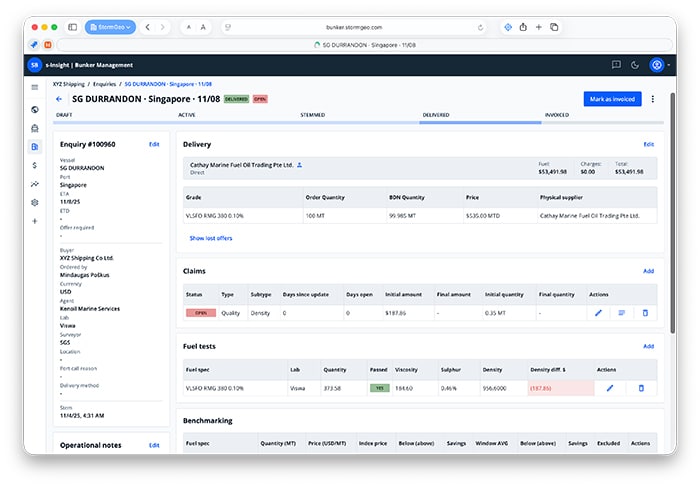The width and height of the screenshot is (700, 486).
Task: Select the INVOICED stage tab
Action: click(556, 115)
